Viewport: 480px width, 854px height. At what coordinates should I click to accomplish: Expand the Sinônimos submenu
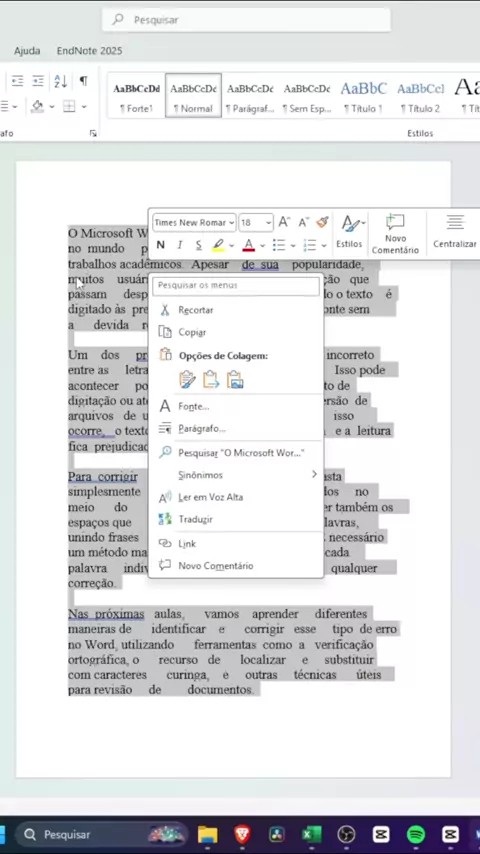(x=236, y=475)
